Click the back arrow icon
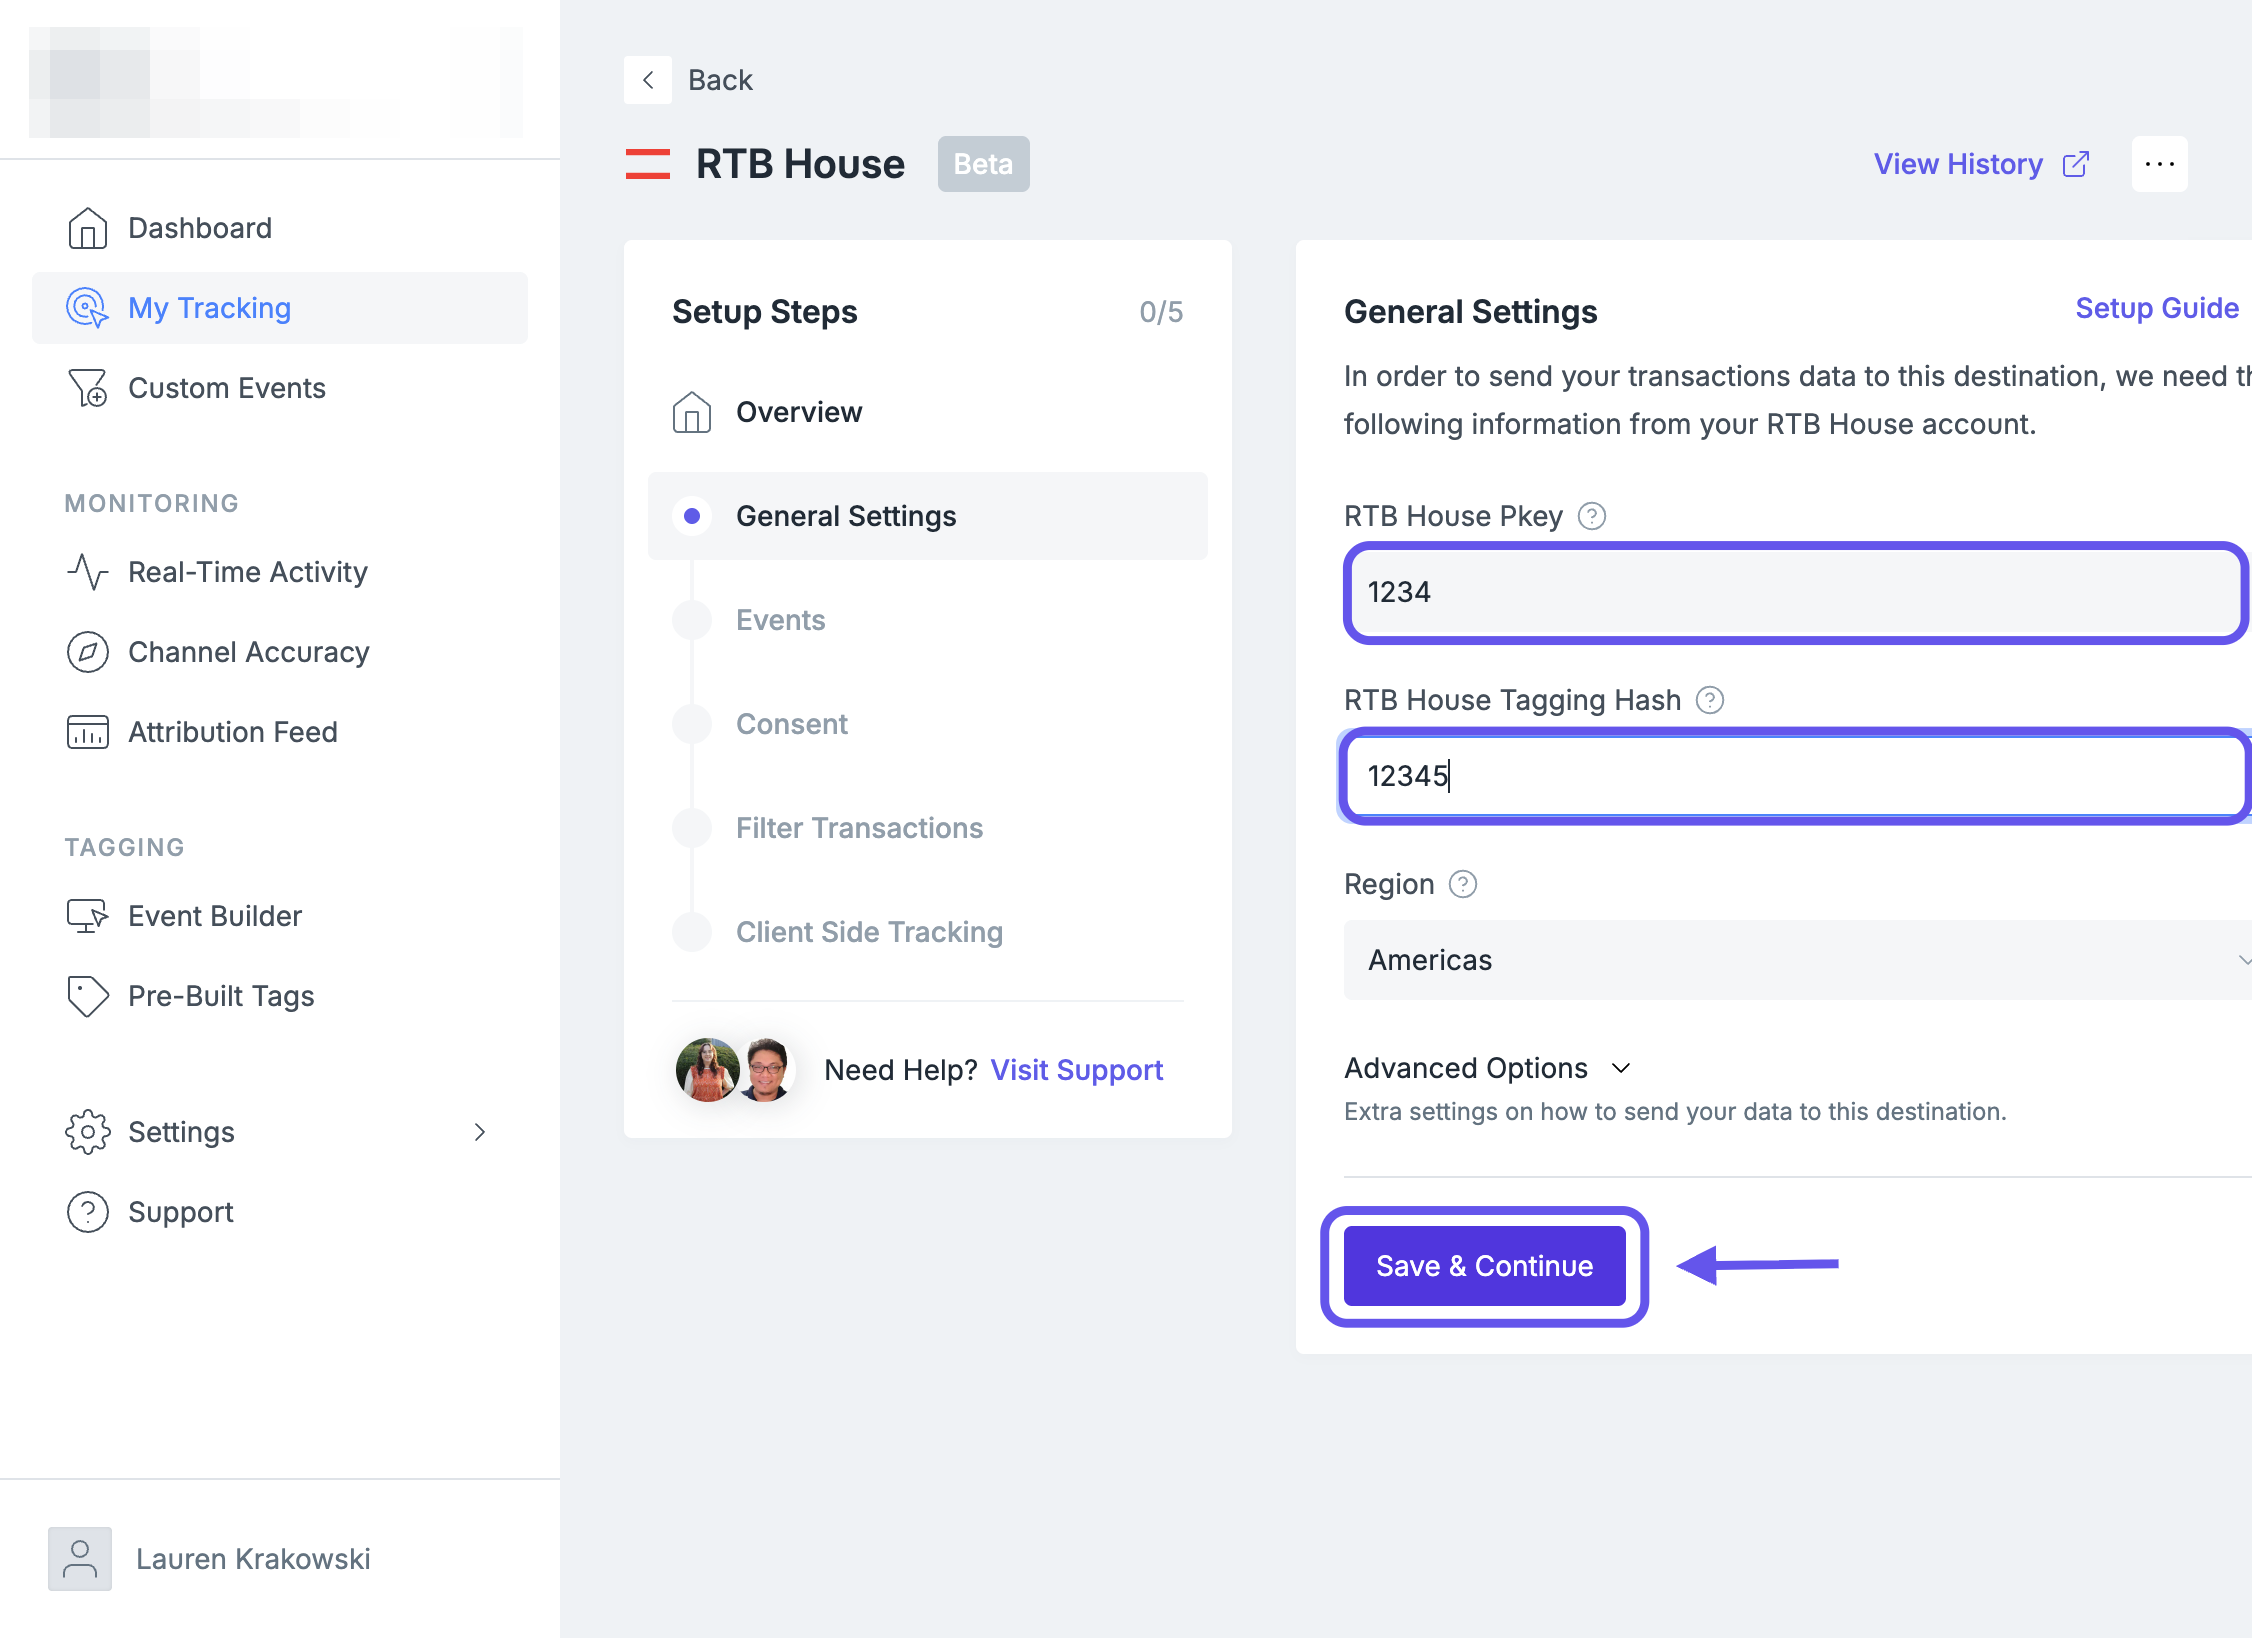 pyautogui.click(x=648, y=80)
